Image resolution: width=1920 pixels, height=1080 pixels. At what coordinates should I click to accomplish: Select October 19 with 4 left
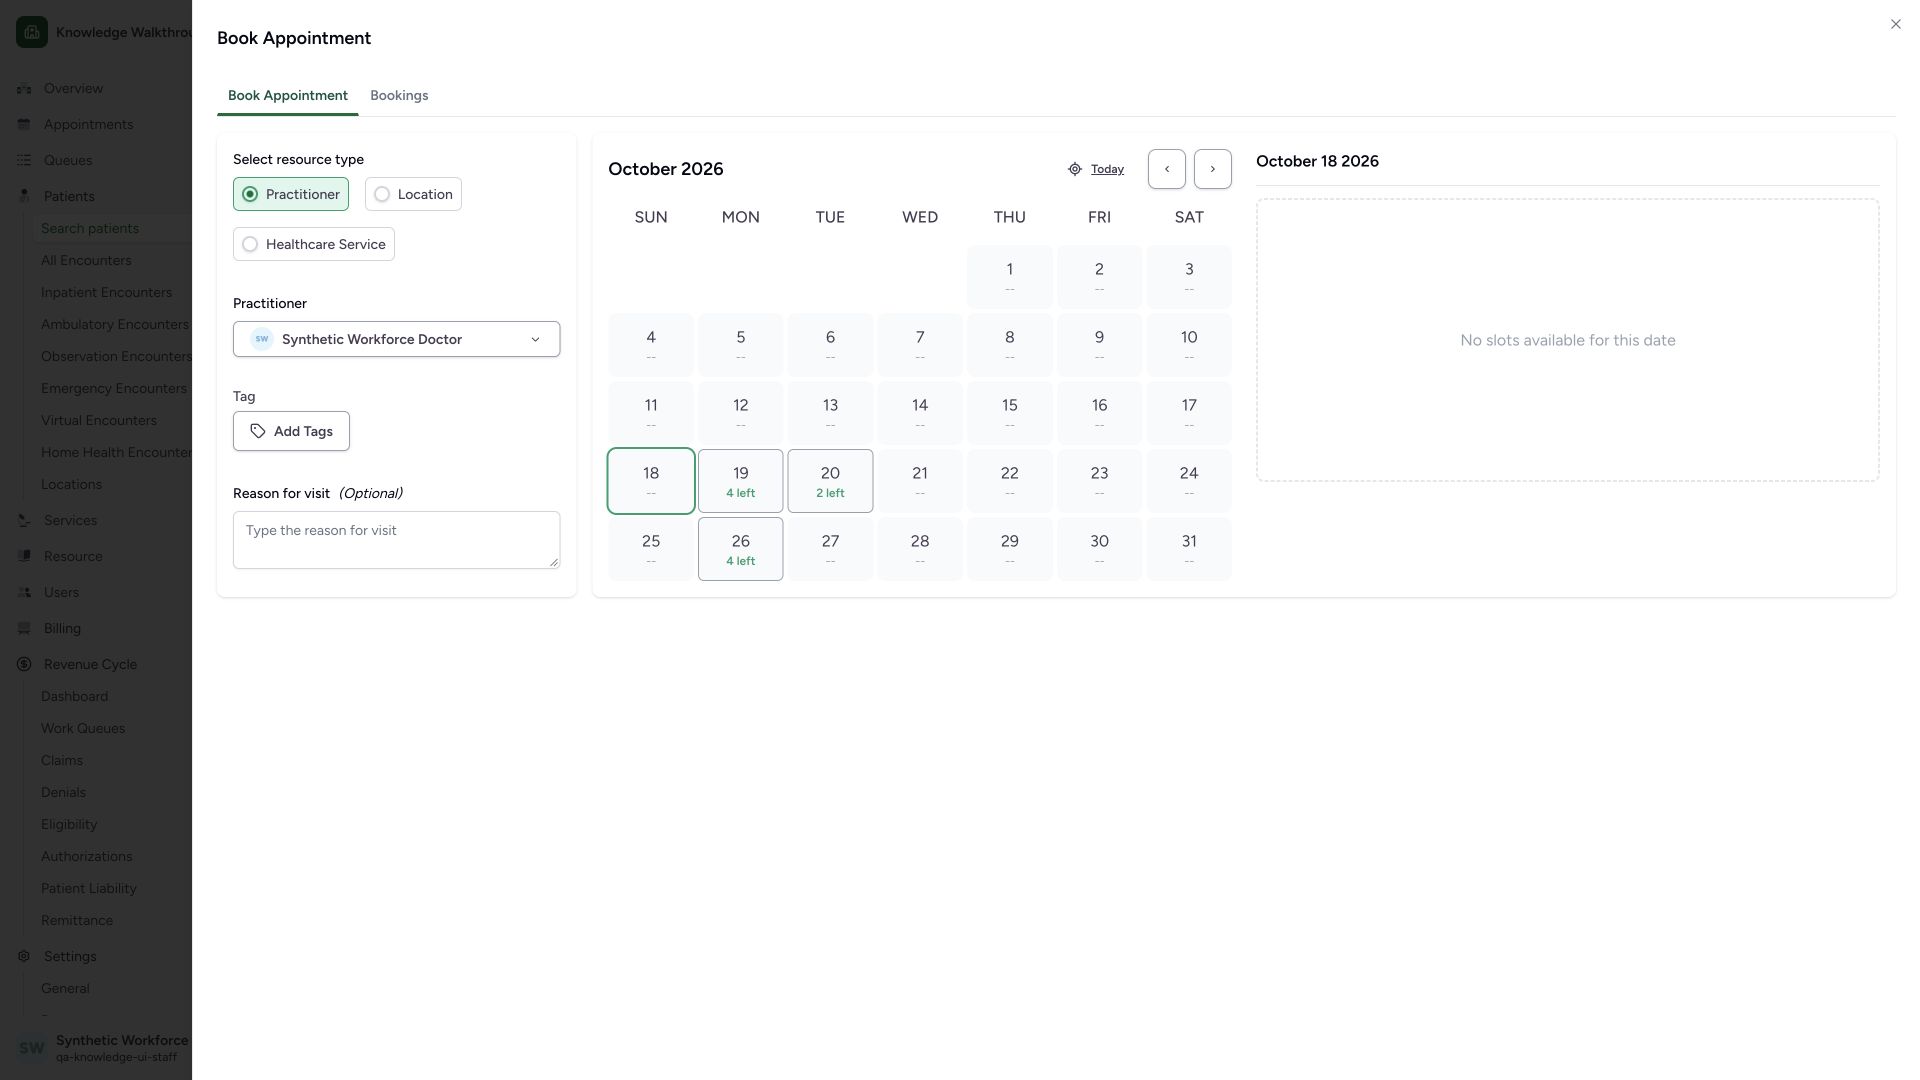(x=740, y=481)
